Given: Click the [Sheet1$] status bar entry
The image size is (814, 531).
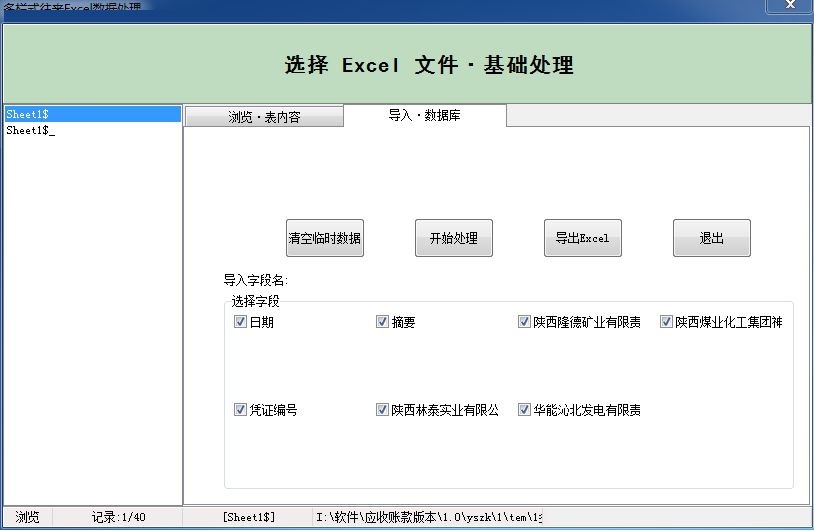Looking at the screenshot, I should 249,517.
